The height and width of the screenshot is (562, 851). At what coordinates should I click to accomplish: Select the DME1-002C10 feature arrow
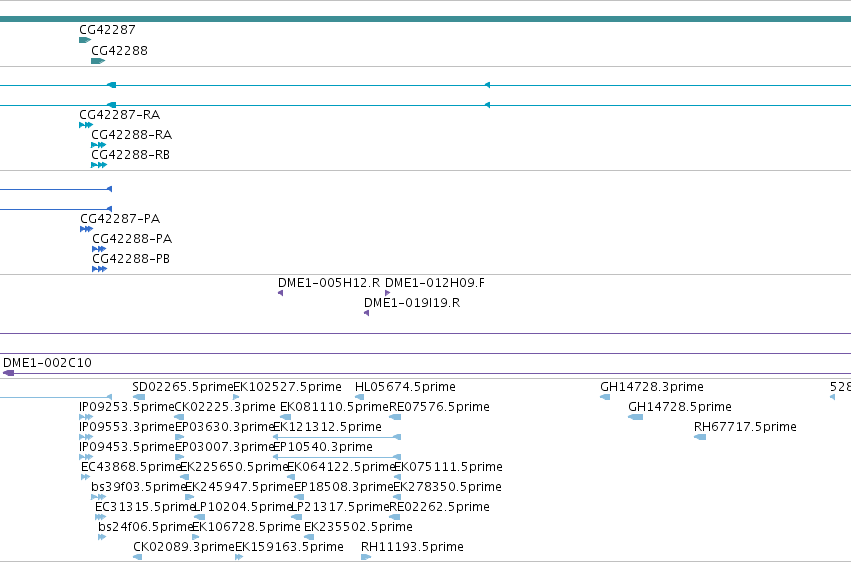click(x=9, y=373)
